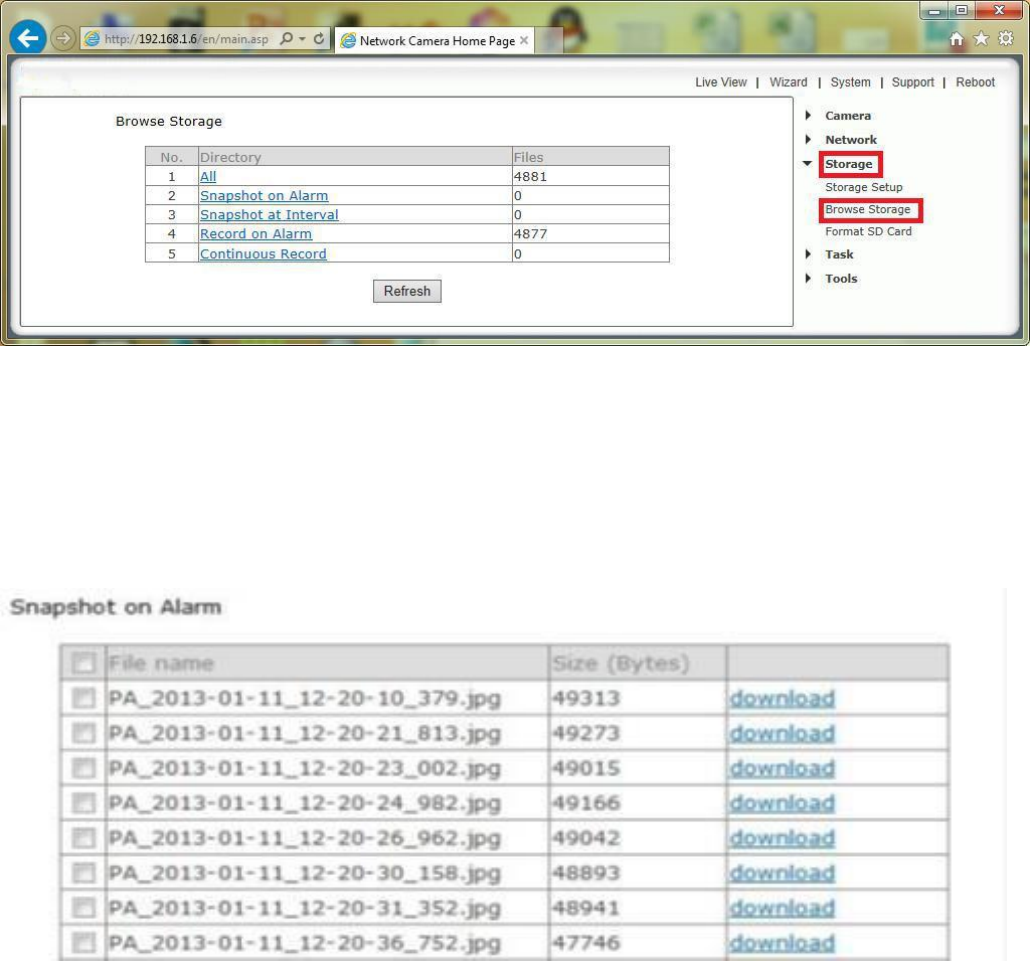Image resolution: width=1030 pixels, height=961 pixels.
Task: Open Live View menu
Action: pos(721,82)
